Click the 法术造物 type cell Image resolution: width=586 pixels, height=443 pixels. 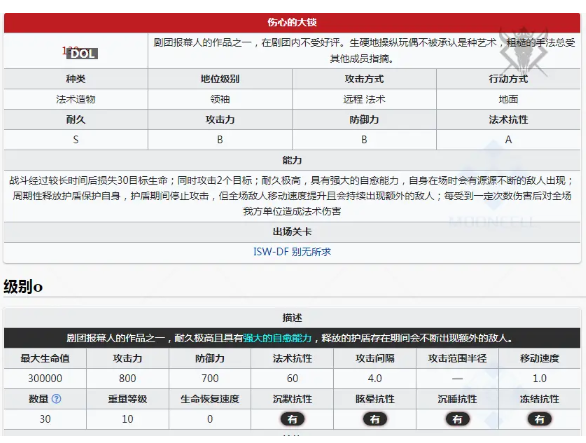(76, 99)
